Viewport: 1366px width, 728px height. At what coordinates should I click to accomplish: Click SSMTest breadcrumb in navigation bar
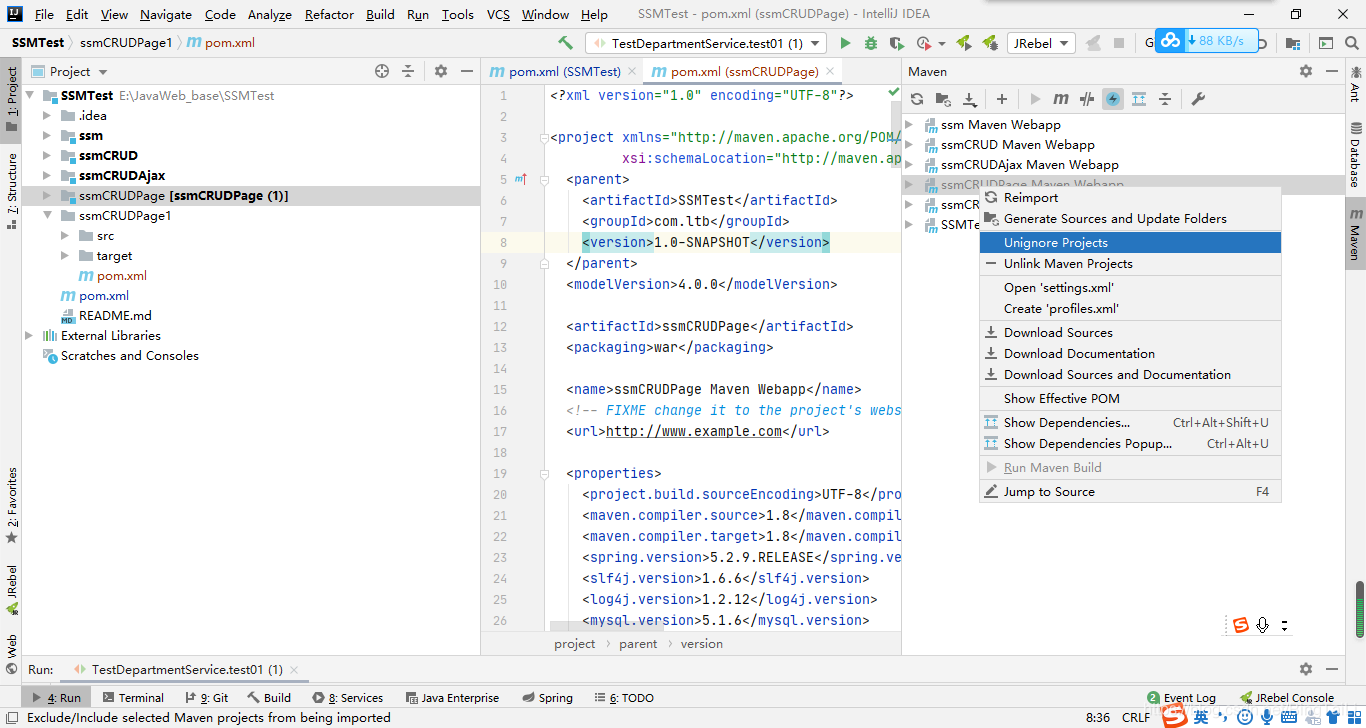click(x=38, y=43)
